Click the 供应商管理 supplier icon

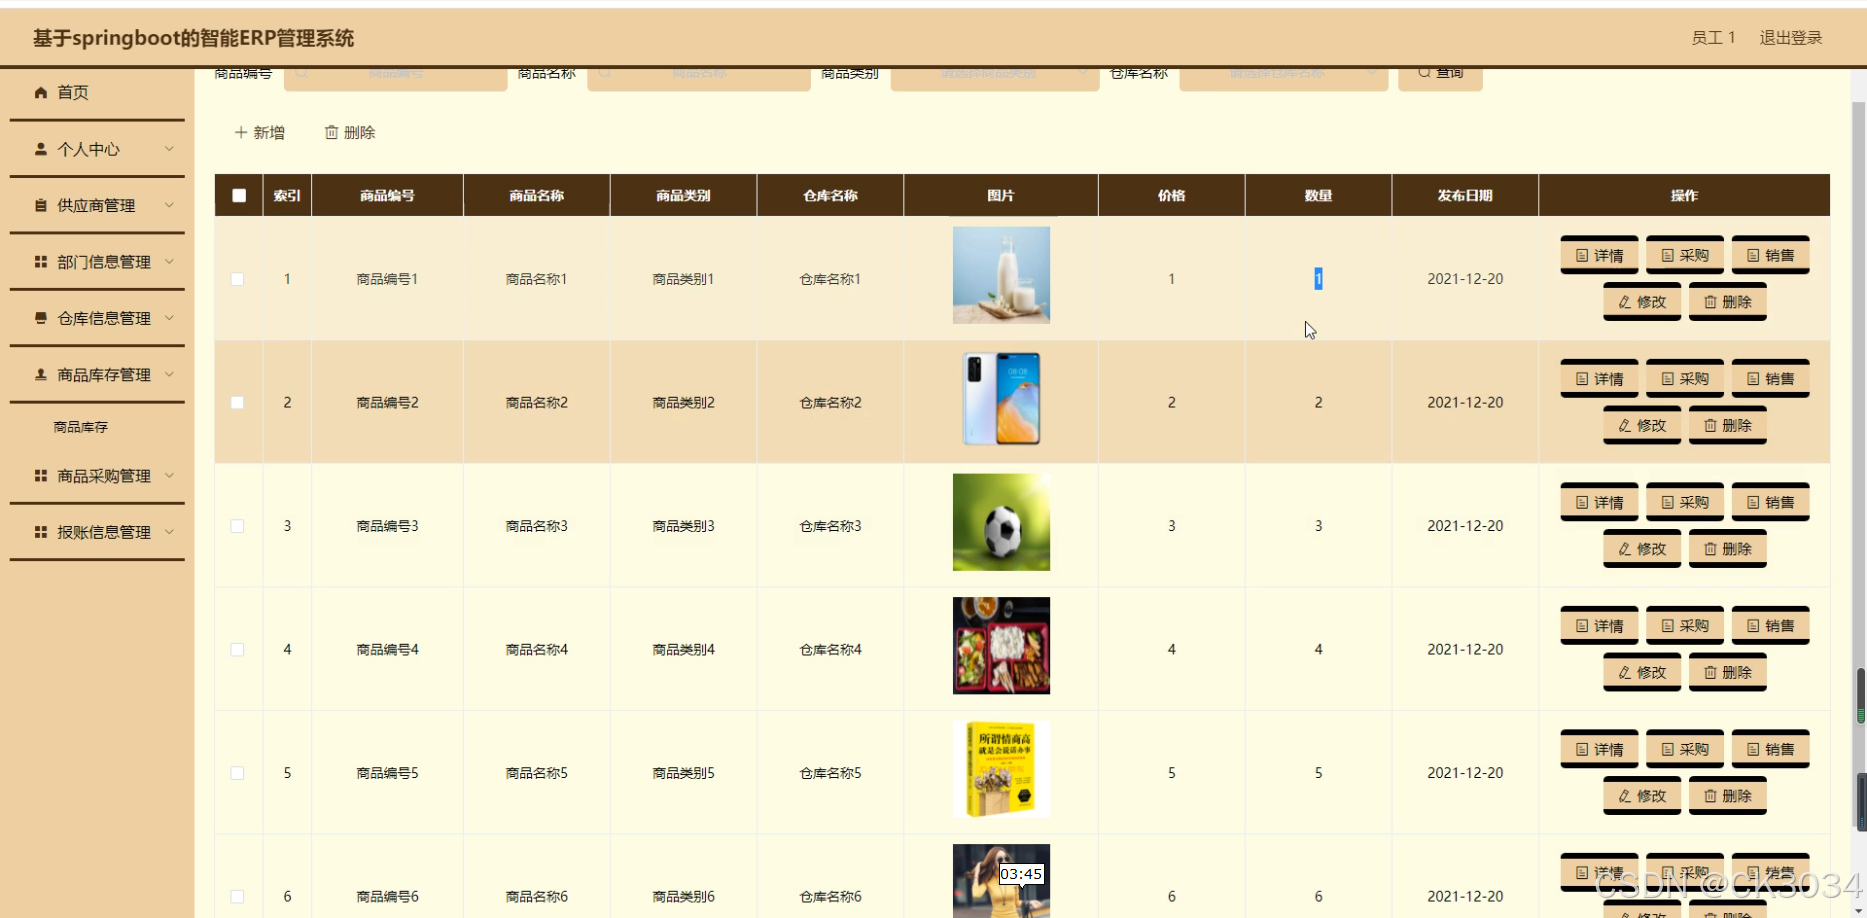41,205
